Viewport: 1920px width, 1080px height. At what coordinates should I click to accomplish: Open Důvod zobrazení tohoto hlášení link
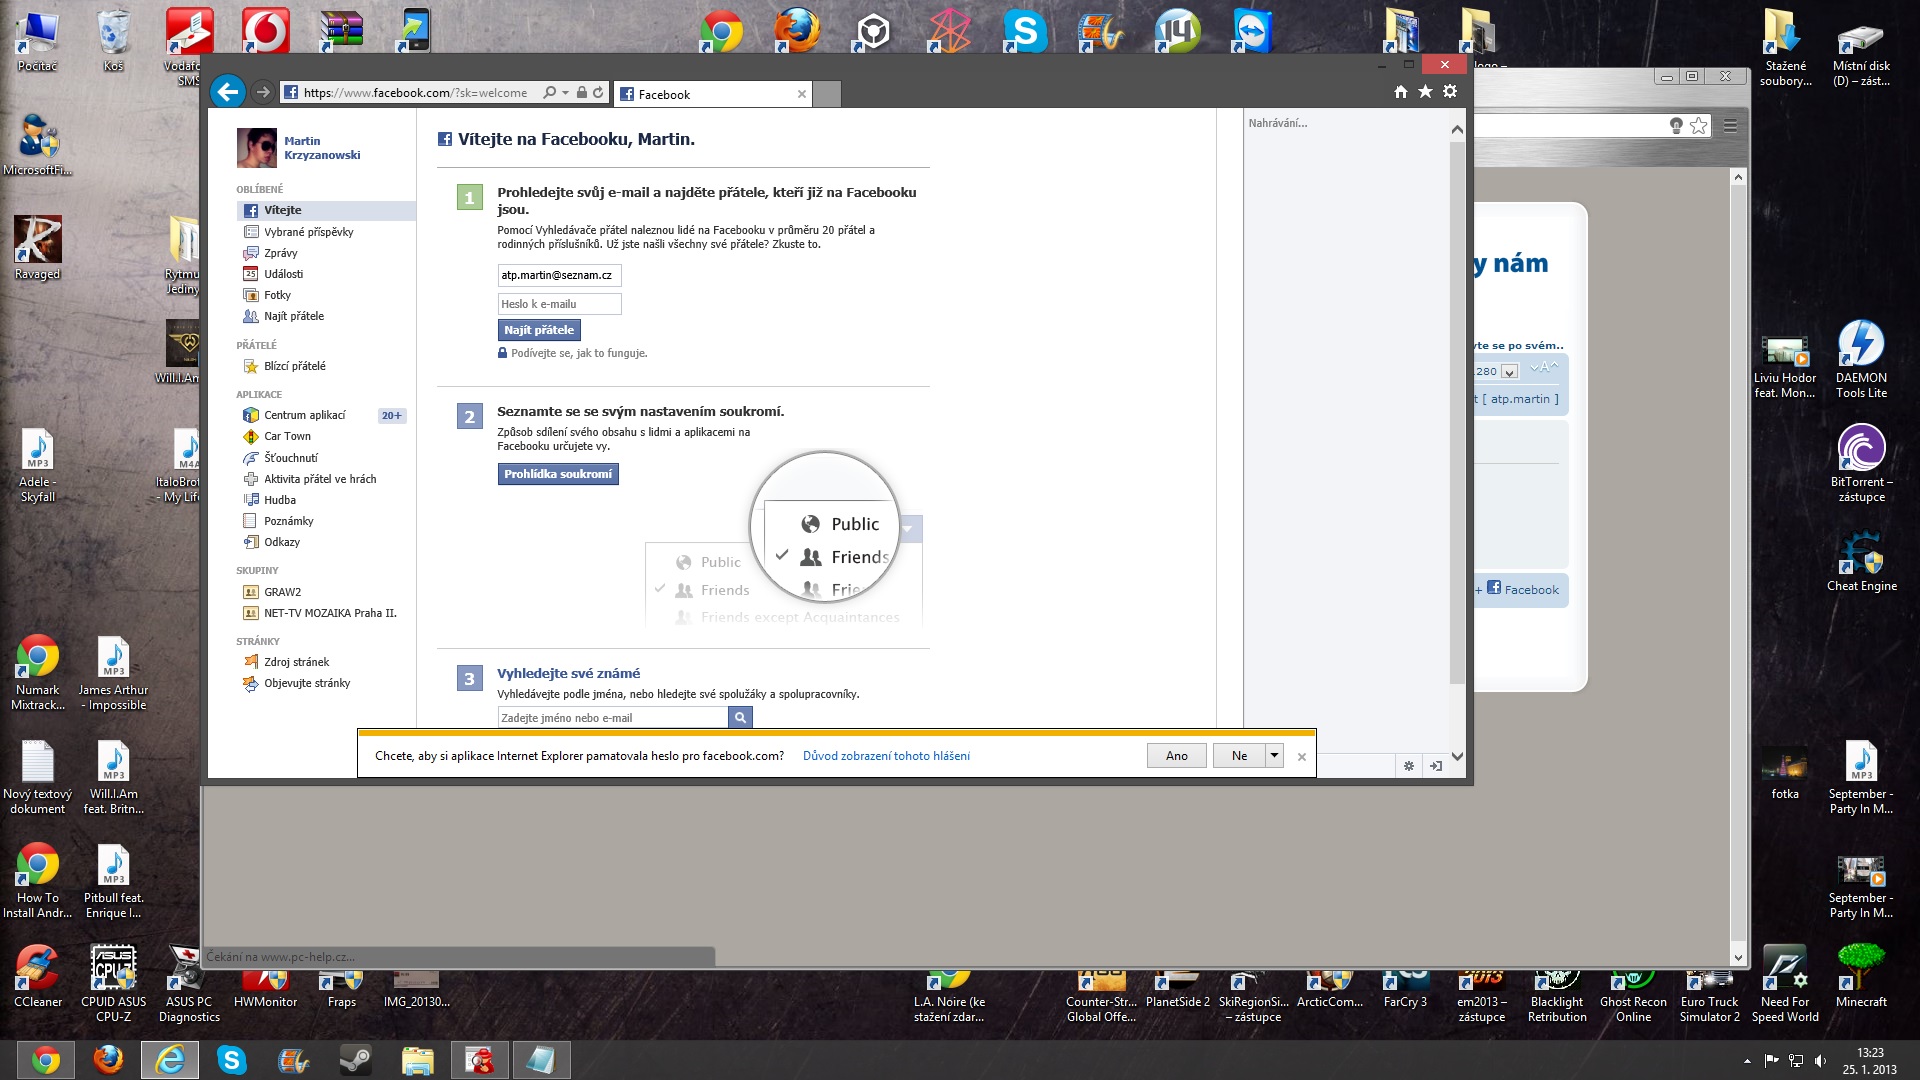[x=886, y=756]
